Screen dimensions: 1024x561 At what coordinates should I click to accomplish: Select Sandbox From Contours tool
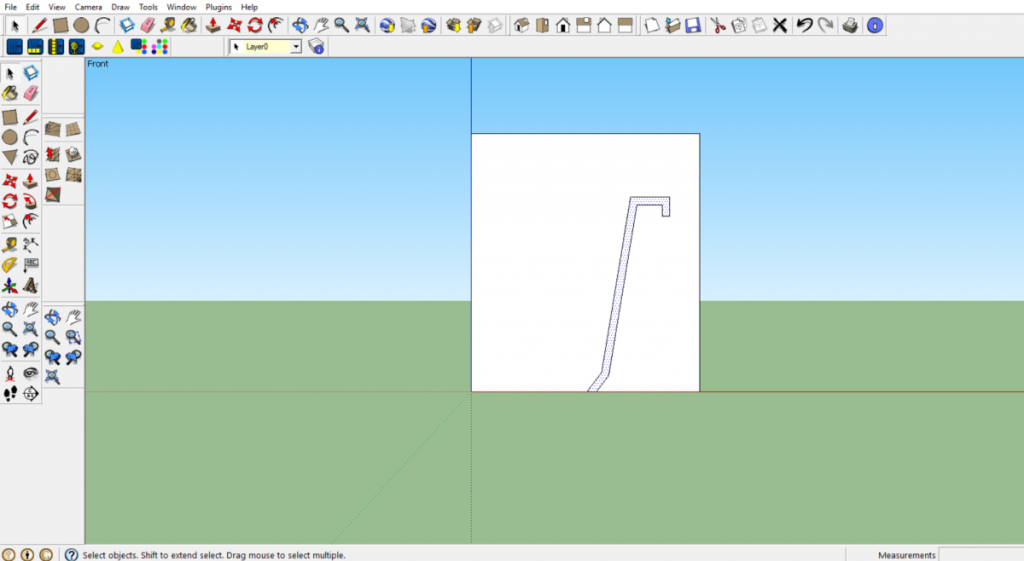(x=53, y=129)
